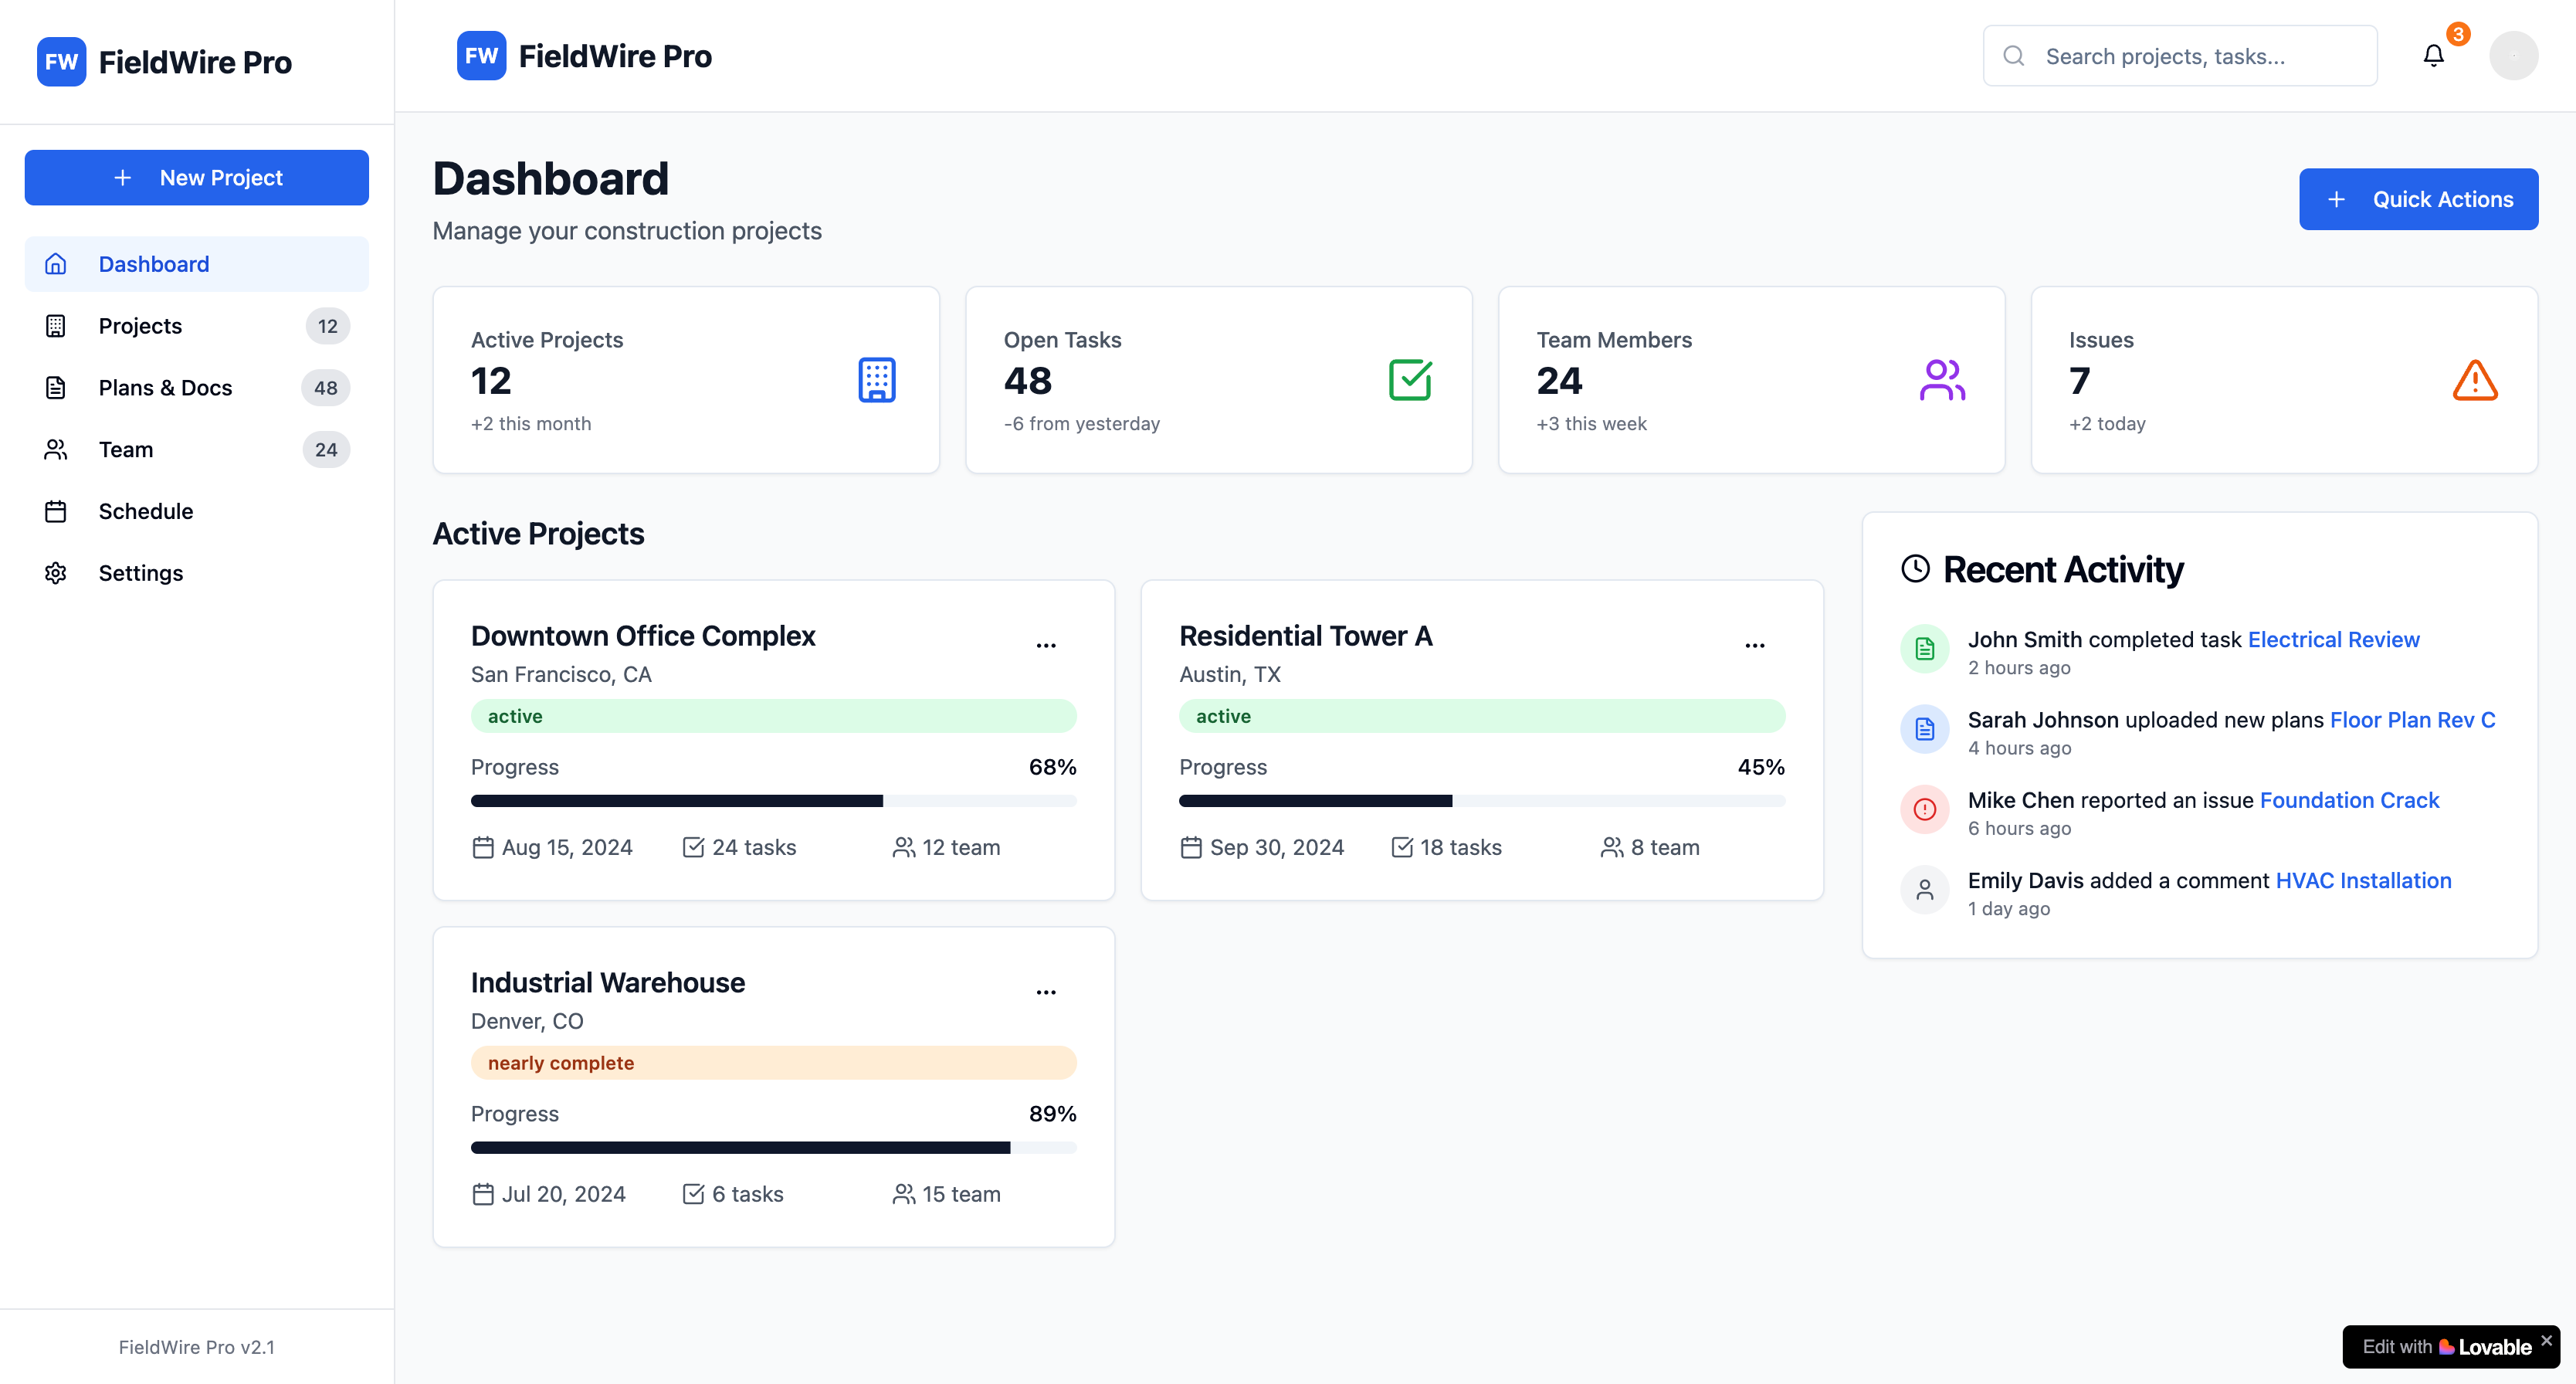Open Downtown Office Complex more options menu

1046,646
